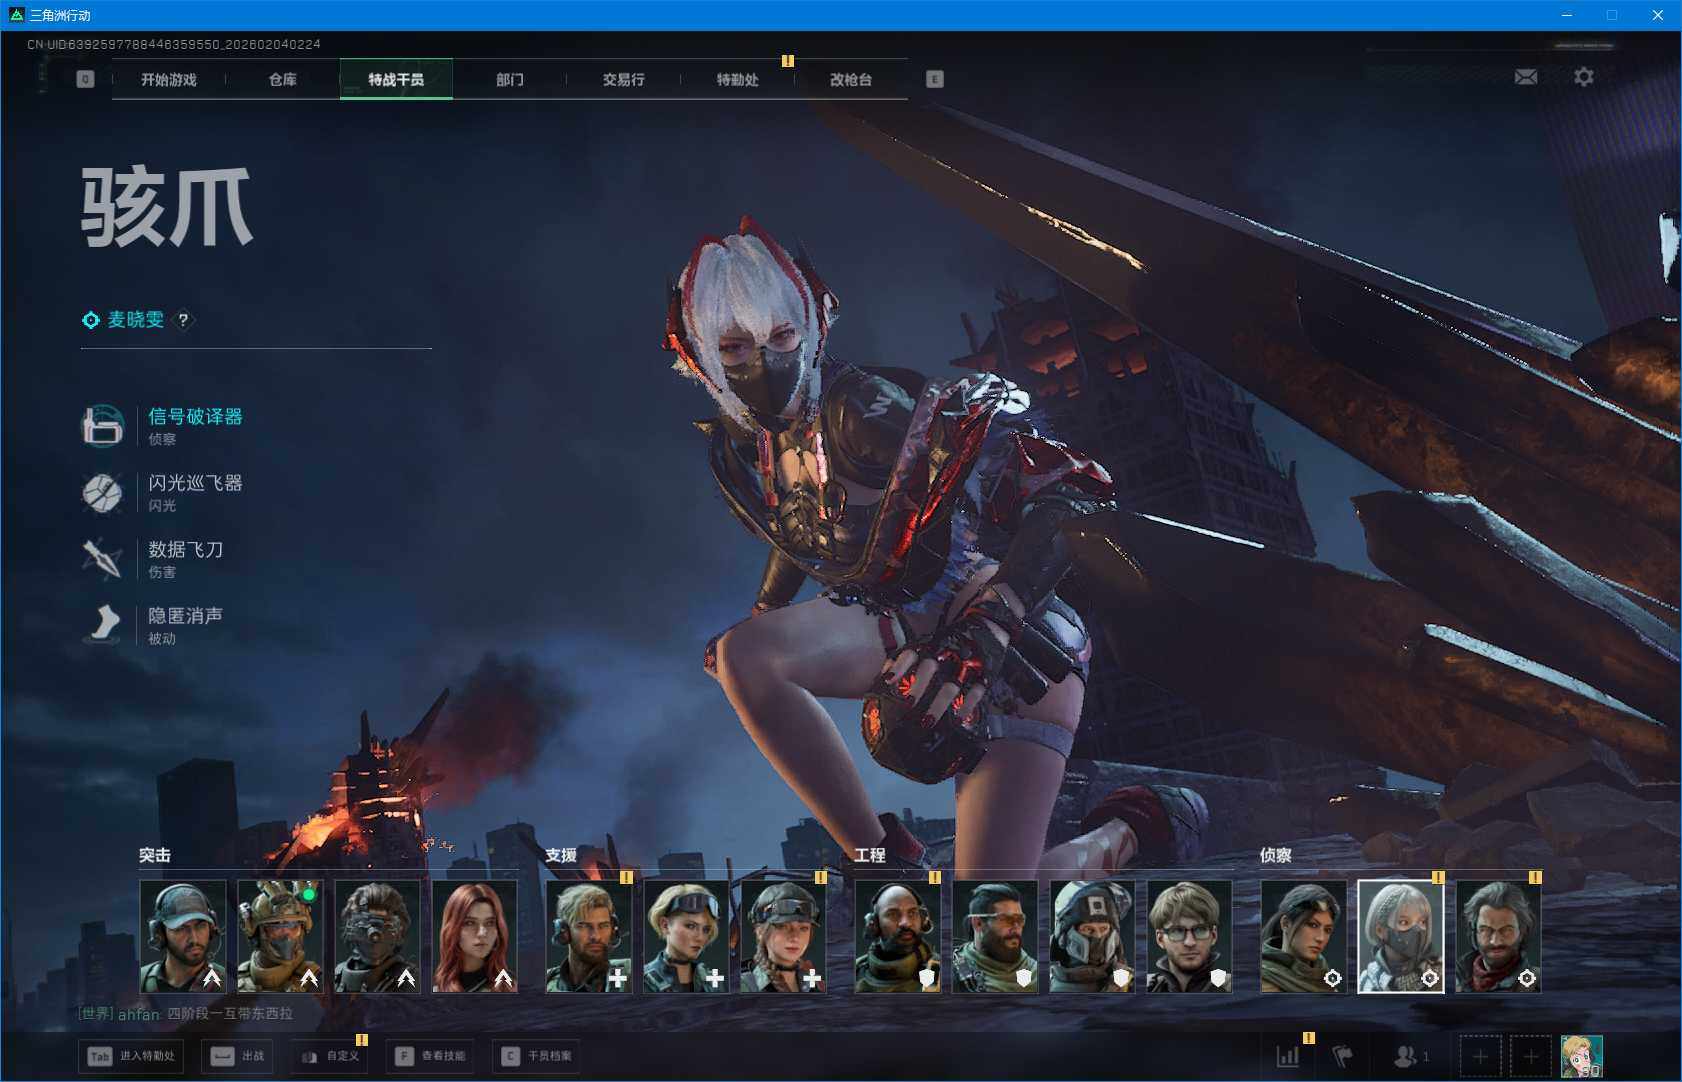
Task: Select the support operator with dark helmet
Action: (x=784, y=936)
